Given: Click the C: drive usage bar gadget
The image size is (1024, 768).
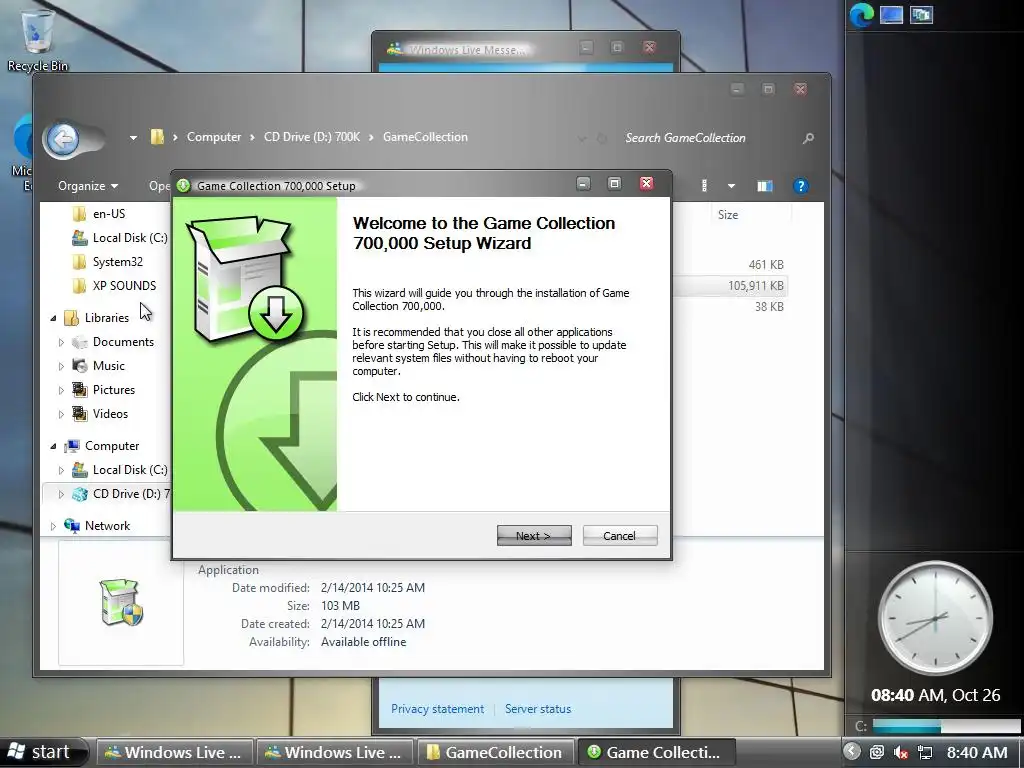Looking at the screenshot, I should 945,726.
